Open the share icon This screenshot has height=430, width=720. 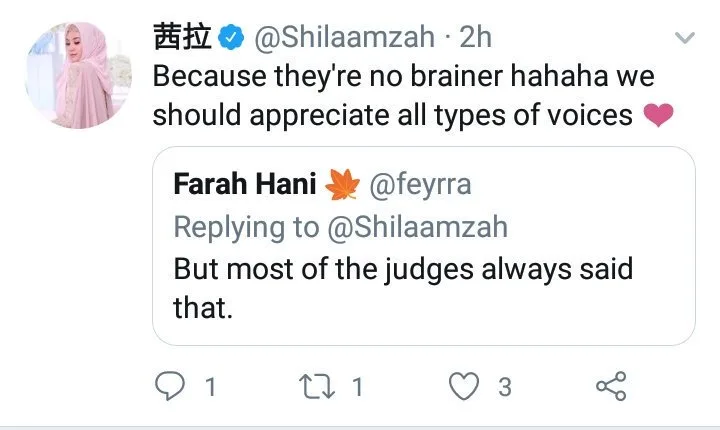pyautogui.click(x=609, y=385)
